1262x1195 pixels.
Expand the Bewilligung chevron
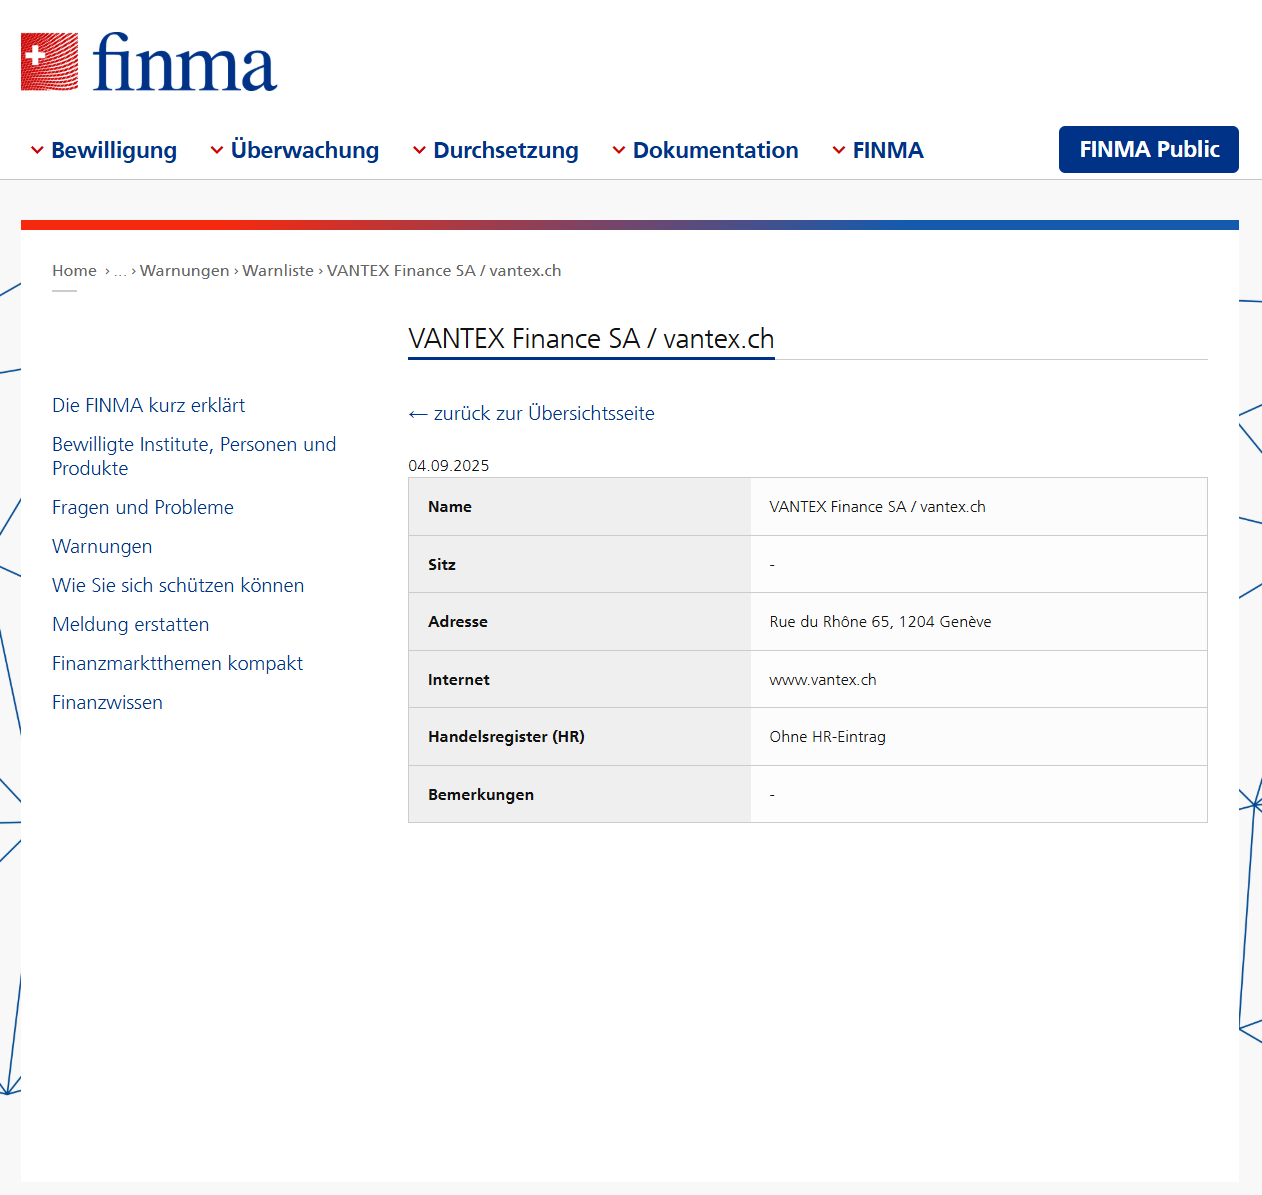coord(37,150)
